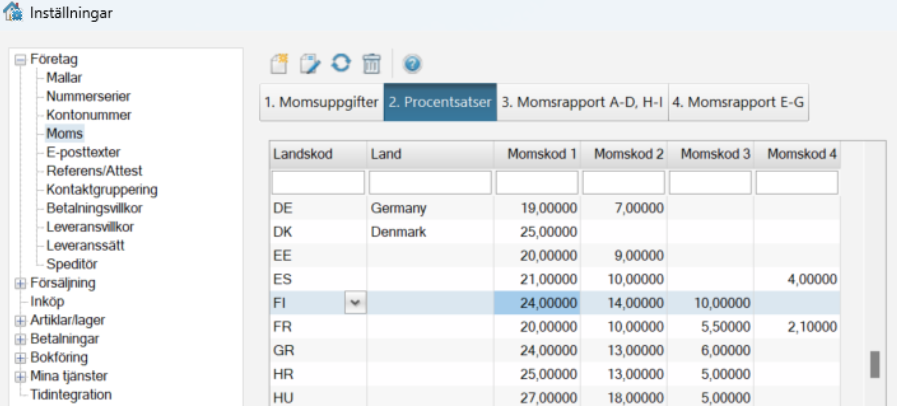This screenshot has height=406, width=897.
Task: Click the Inställningar house icon in title
Action: pyautogui.click(x=13, y=11)
